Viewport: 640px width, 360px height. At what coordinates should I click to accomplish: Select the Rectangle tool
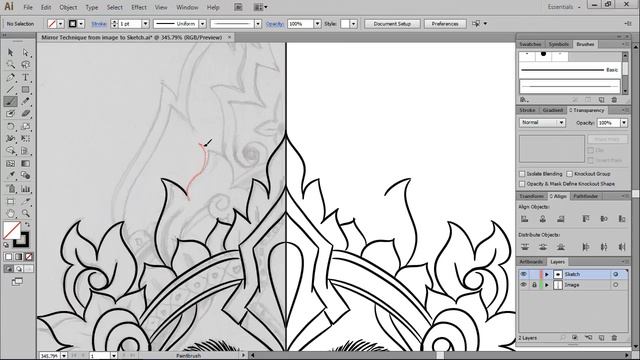pyautogui.click(x=25, y=89)
